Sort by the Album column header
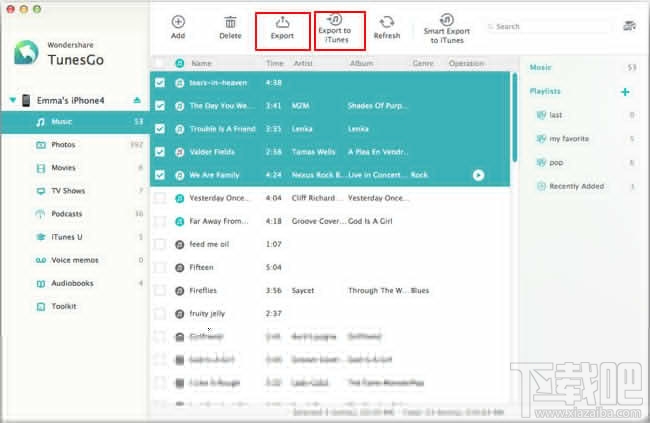 coord(361,63)
